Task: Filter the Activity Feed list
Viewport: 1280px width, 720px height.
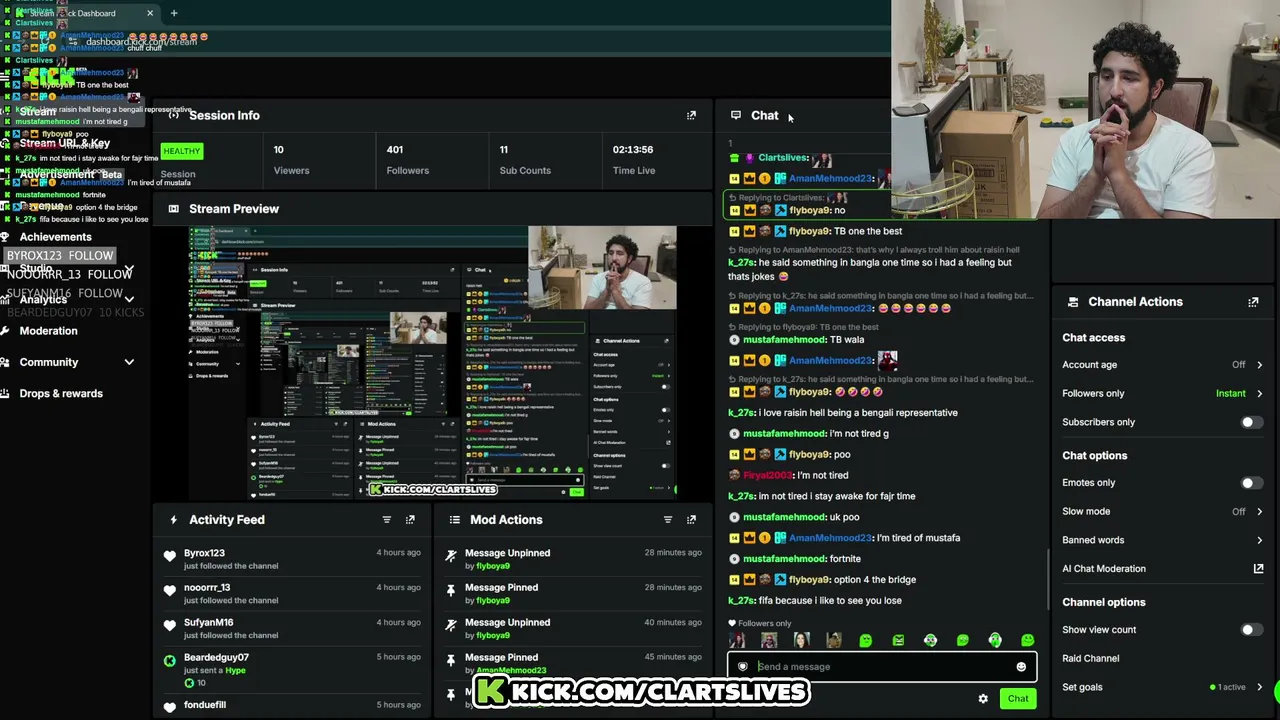Action: tap(387, 520)
